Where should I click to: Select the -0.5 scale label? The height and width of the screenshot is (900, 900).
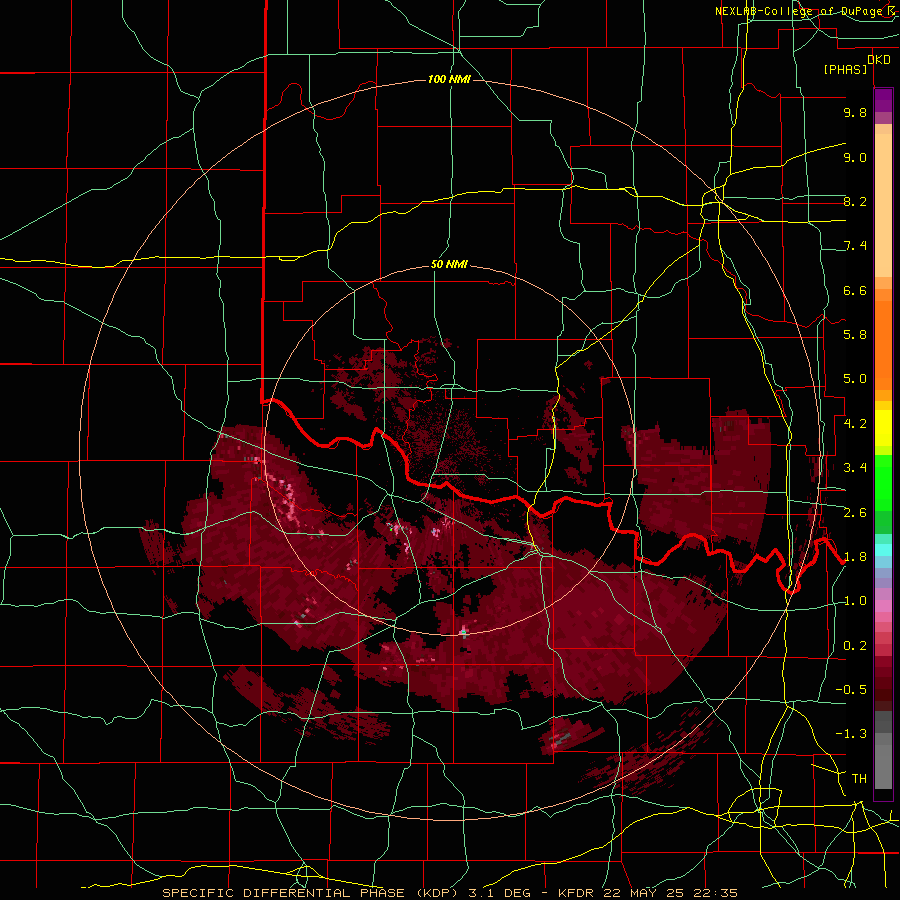click(851, 690)
